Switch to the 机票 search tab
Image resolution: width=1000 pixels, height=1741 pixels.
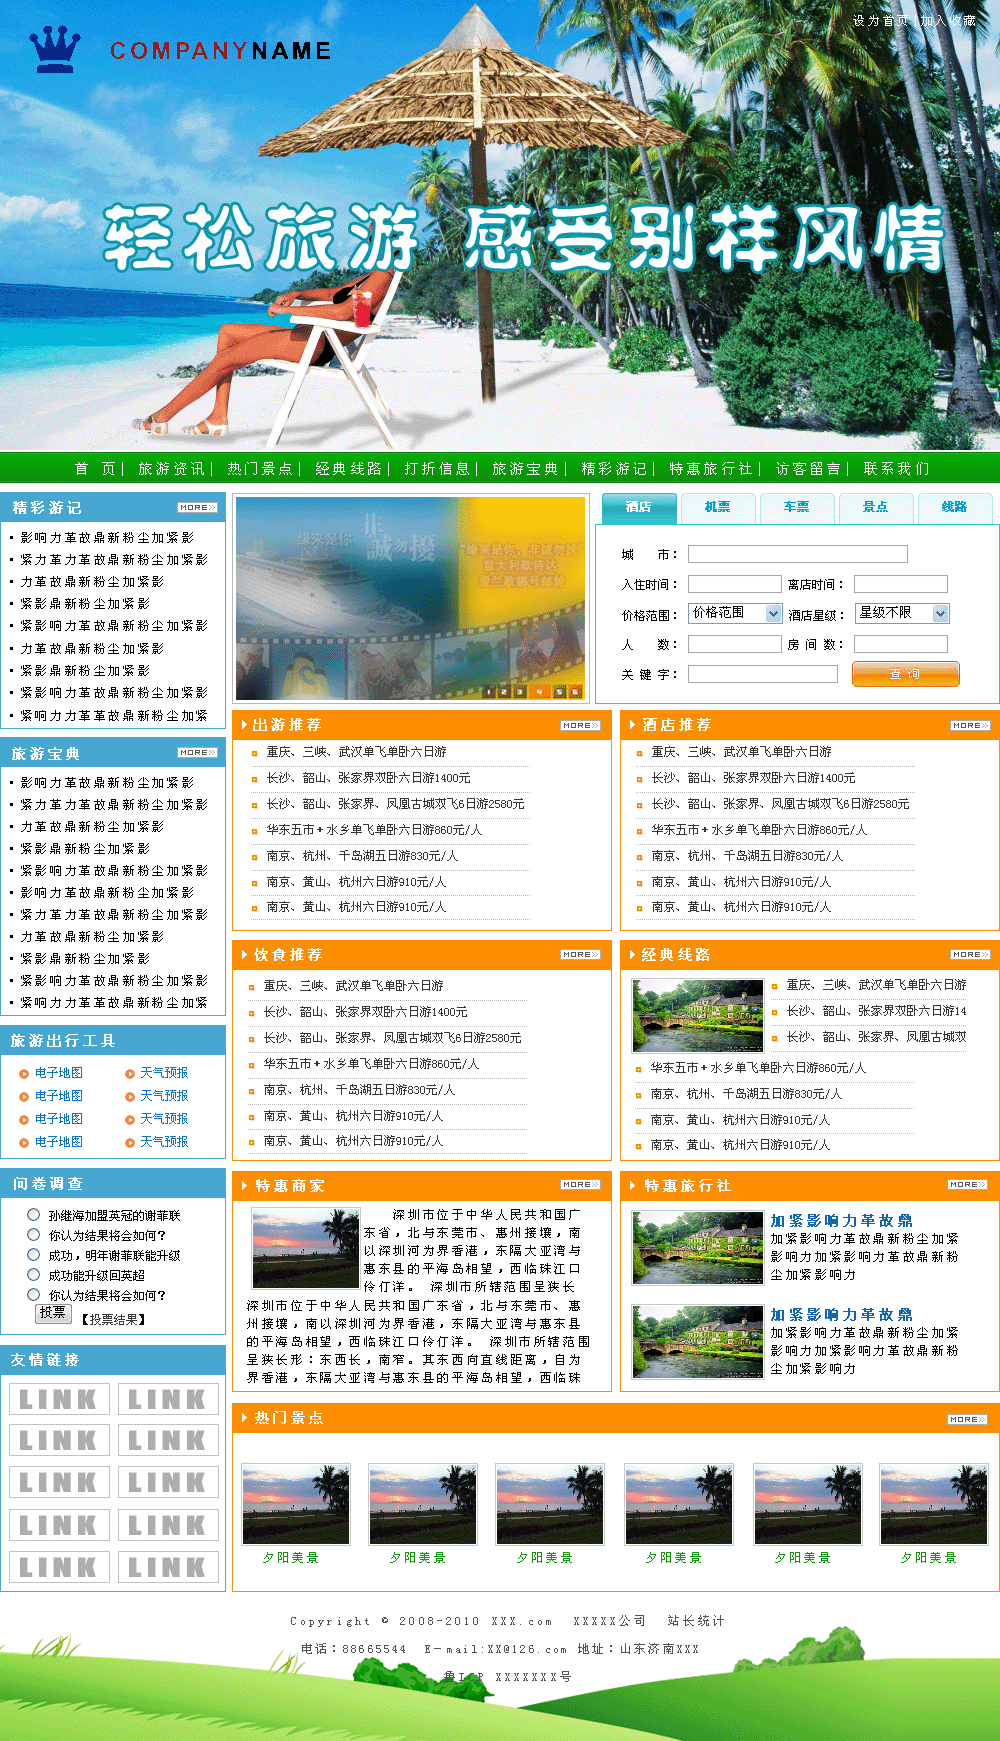point(717,508)
